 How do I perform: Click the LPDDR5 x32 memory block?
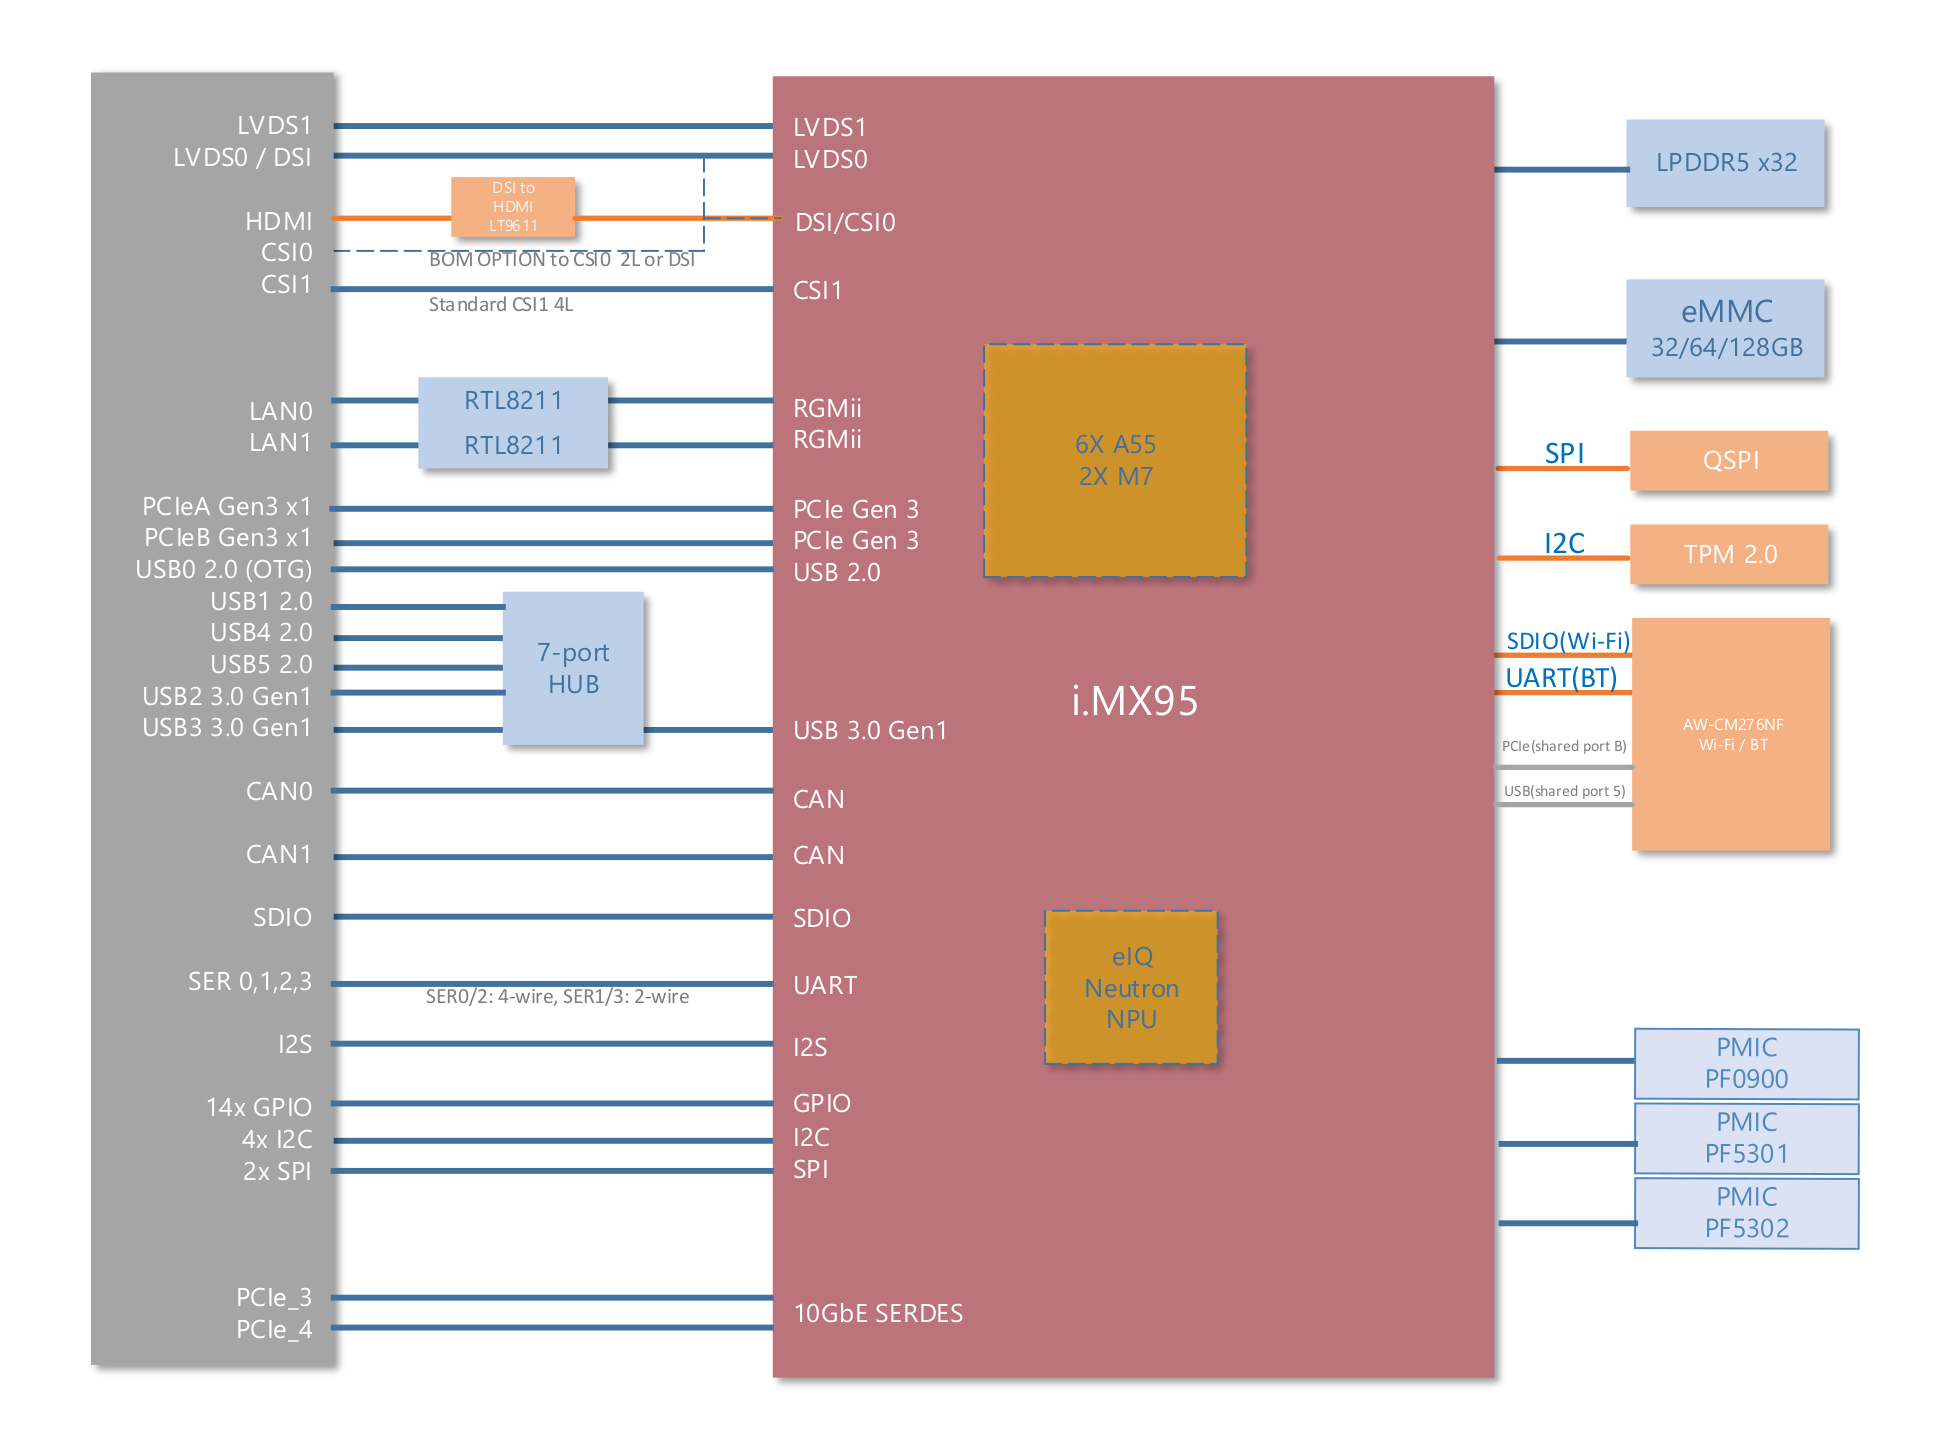[x=1725, y=163]
